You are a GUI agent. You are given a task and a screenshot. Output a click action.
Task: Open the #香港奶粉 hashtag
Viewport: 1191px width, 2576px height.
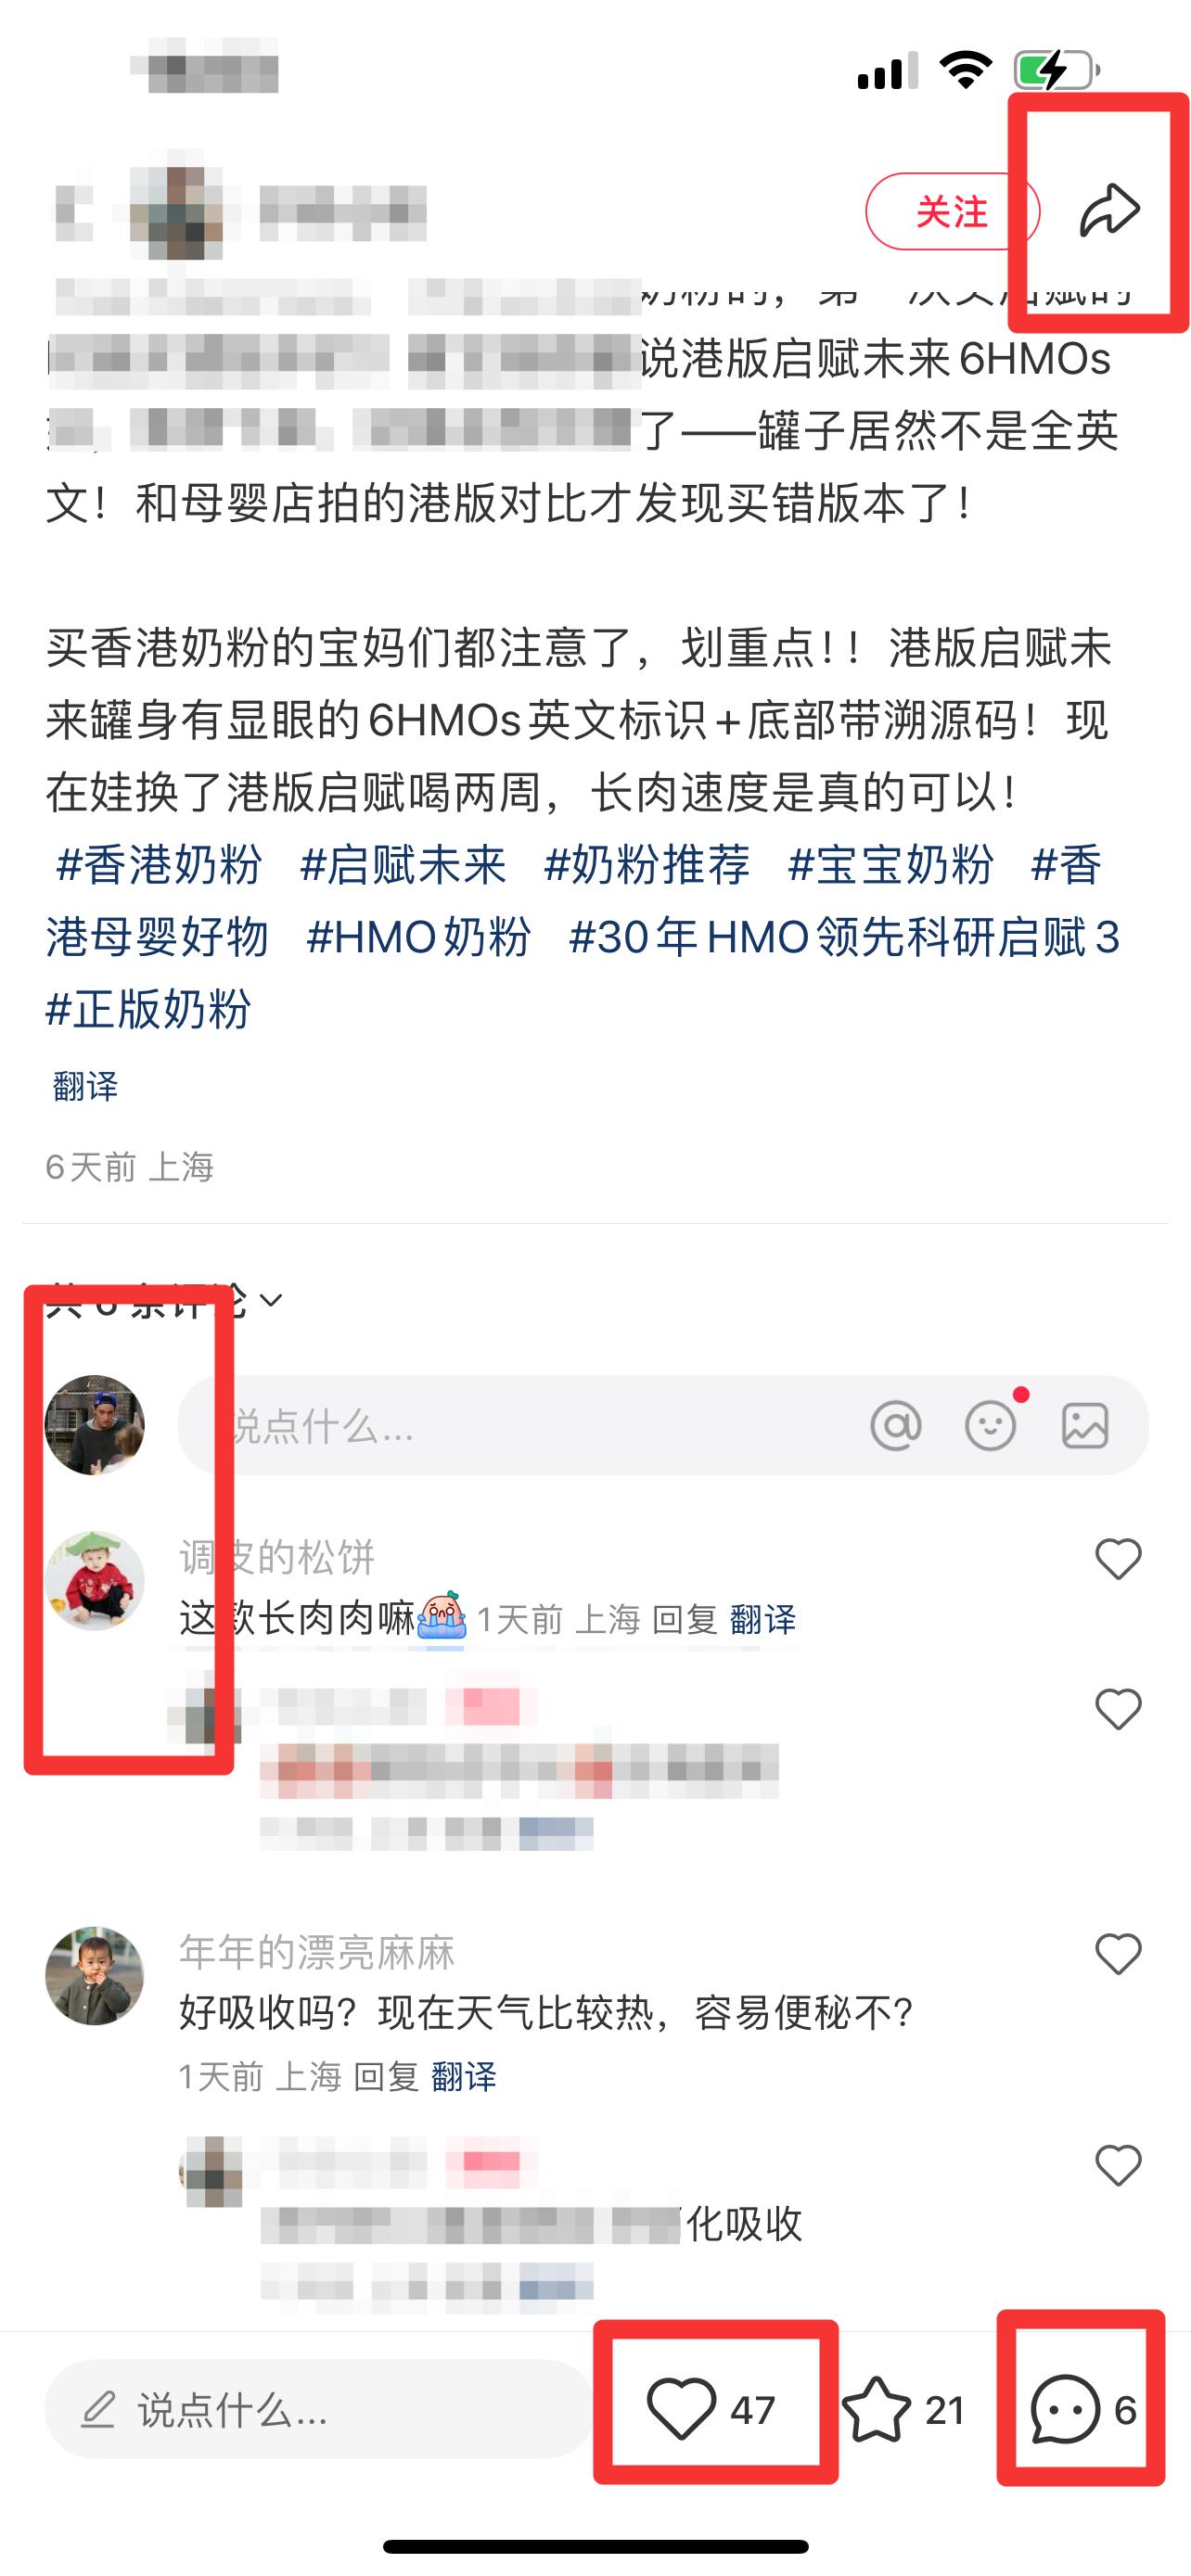(x=158, y=864)
